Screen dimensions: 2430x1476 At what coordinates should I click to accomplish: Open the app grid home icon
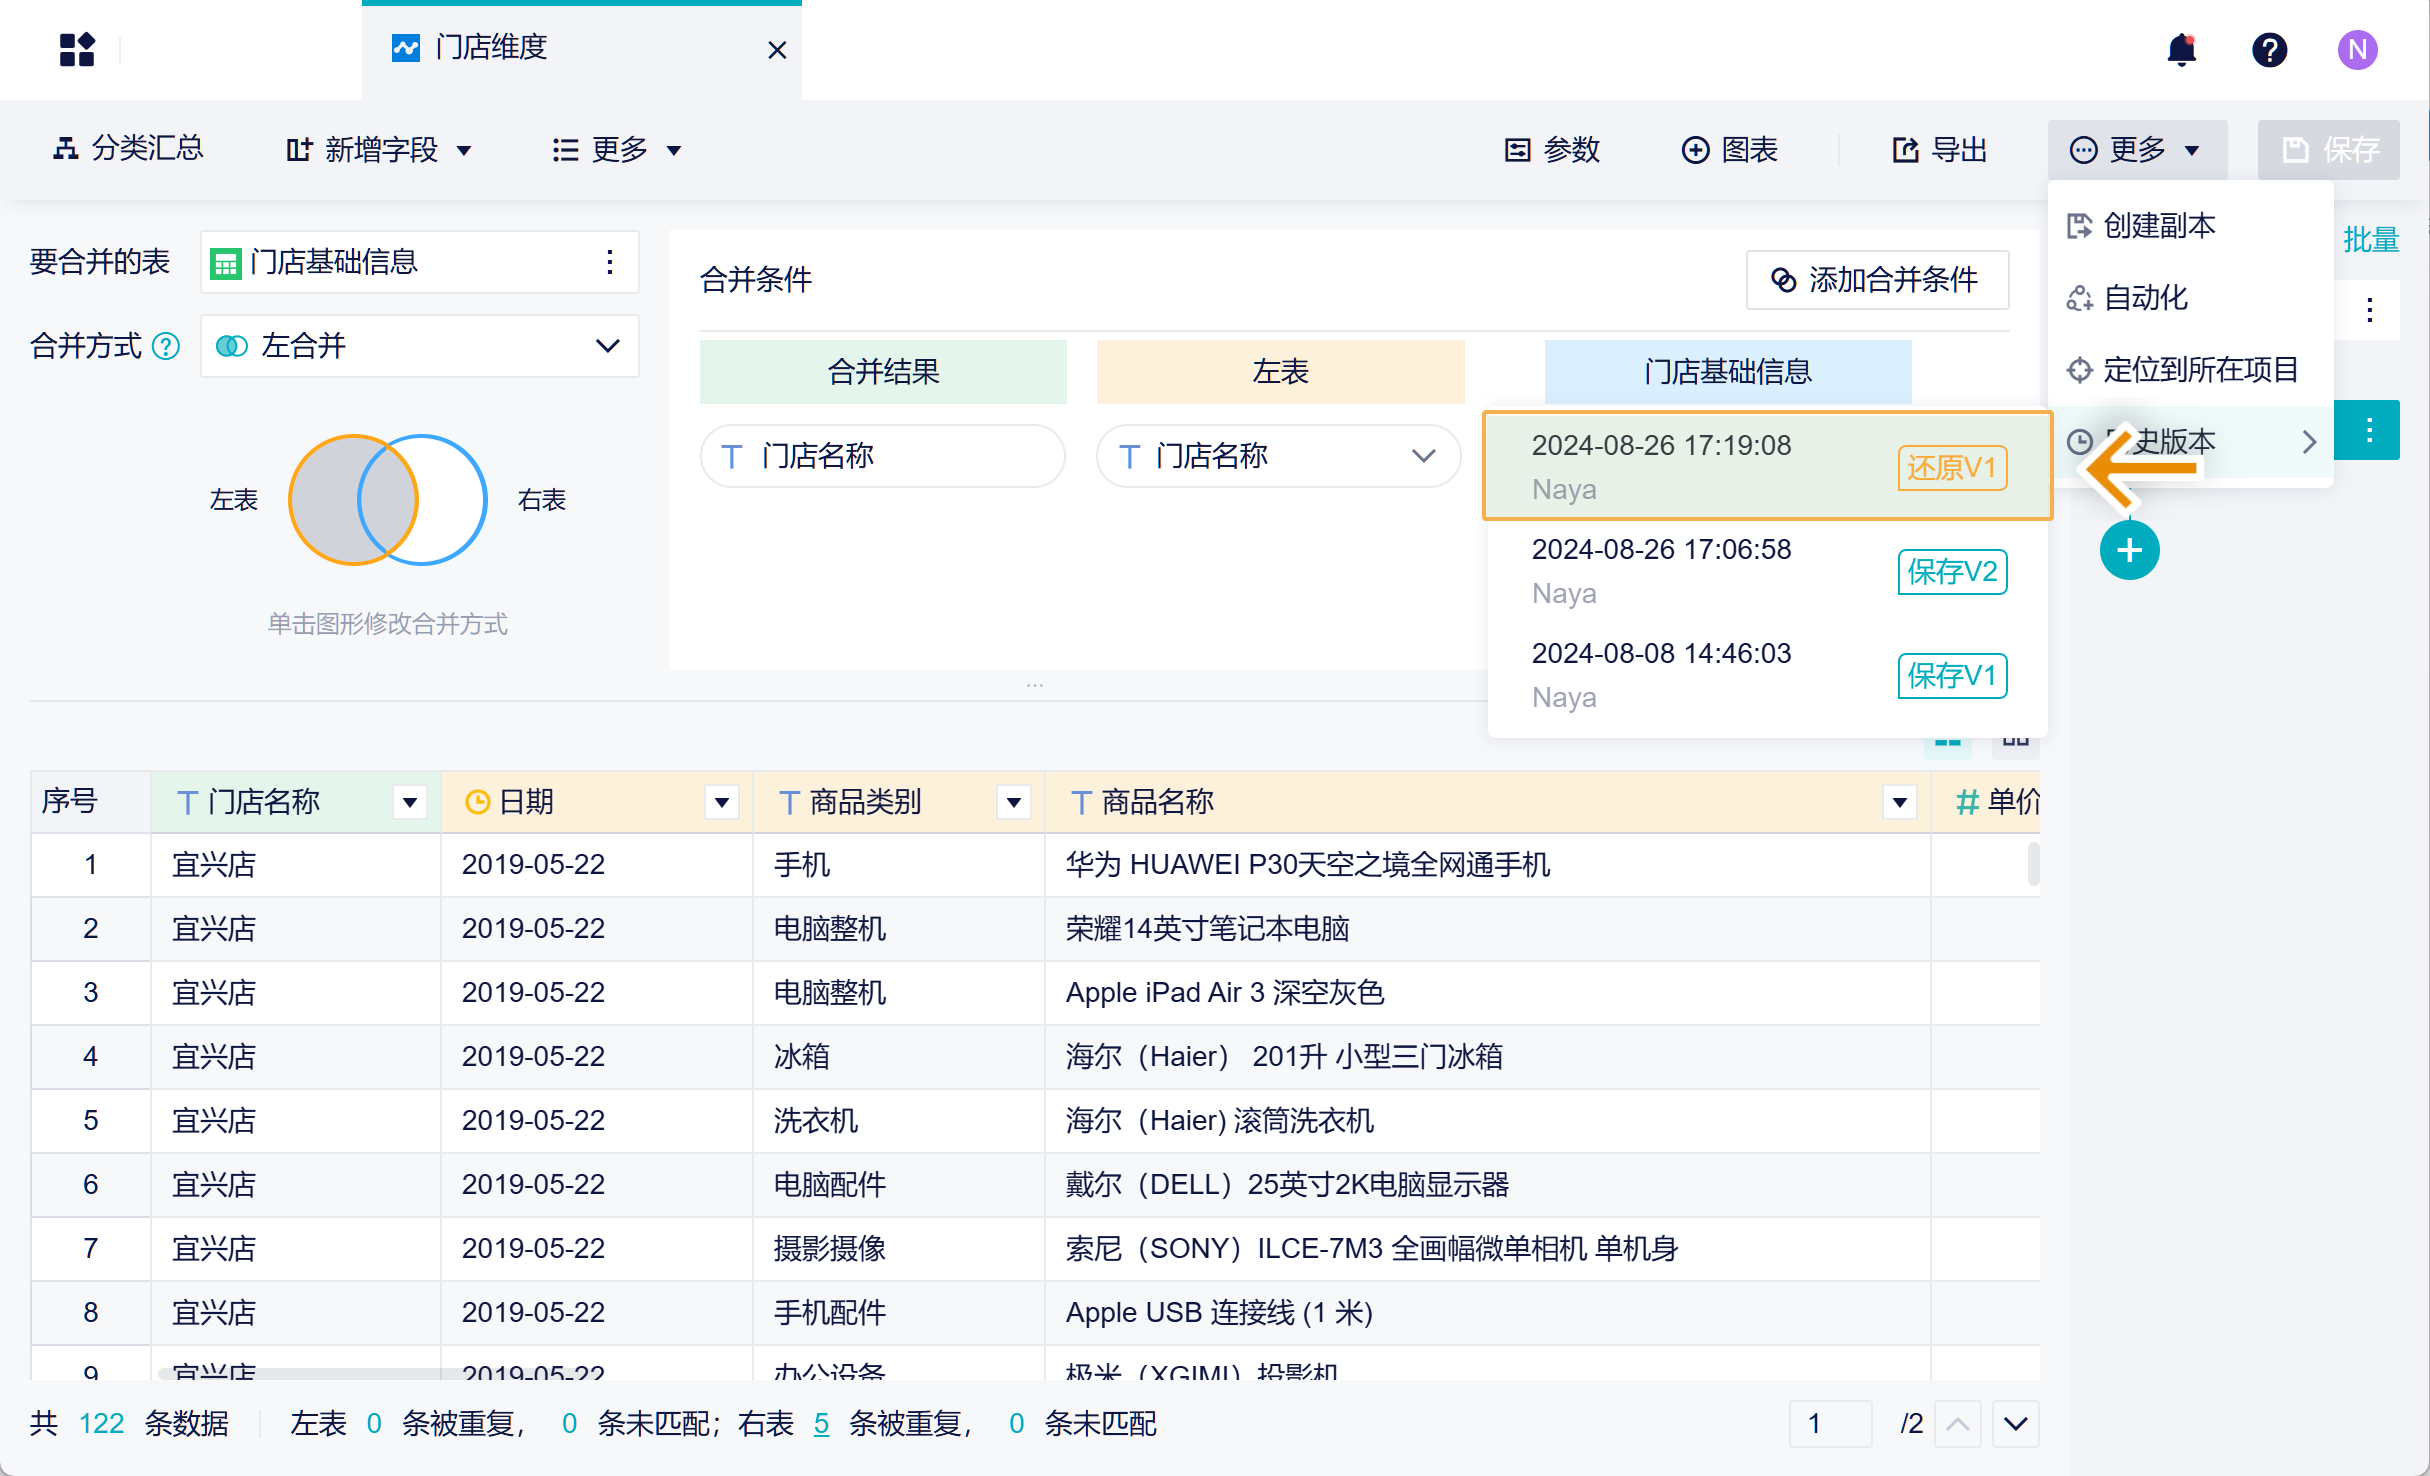click(x=77, y=49)
